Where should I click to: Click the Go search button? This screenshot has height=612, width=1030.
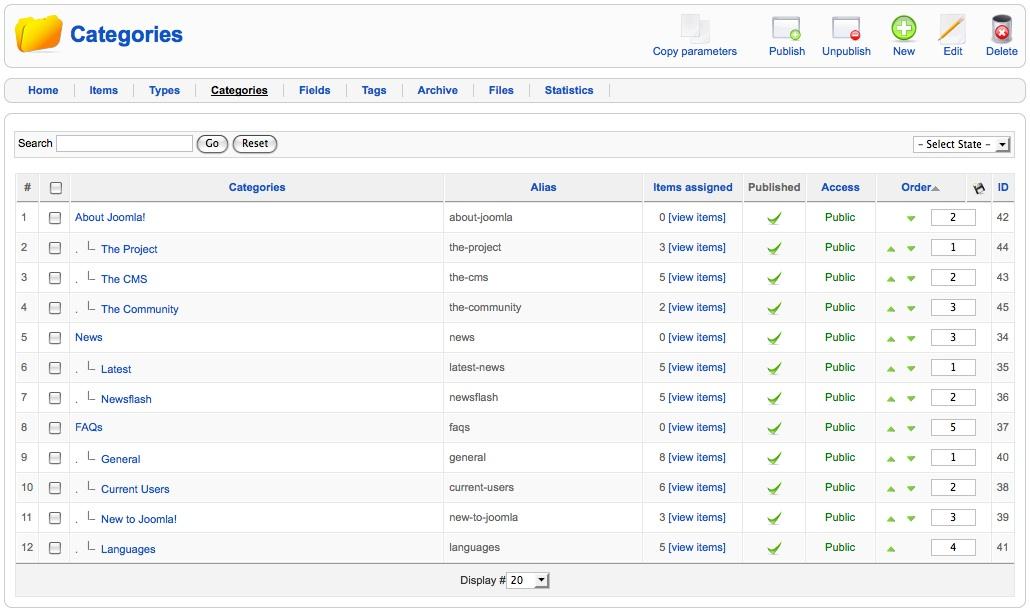(x=212, y=143)
